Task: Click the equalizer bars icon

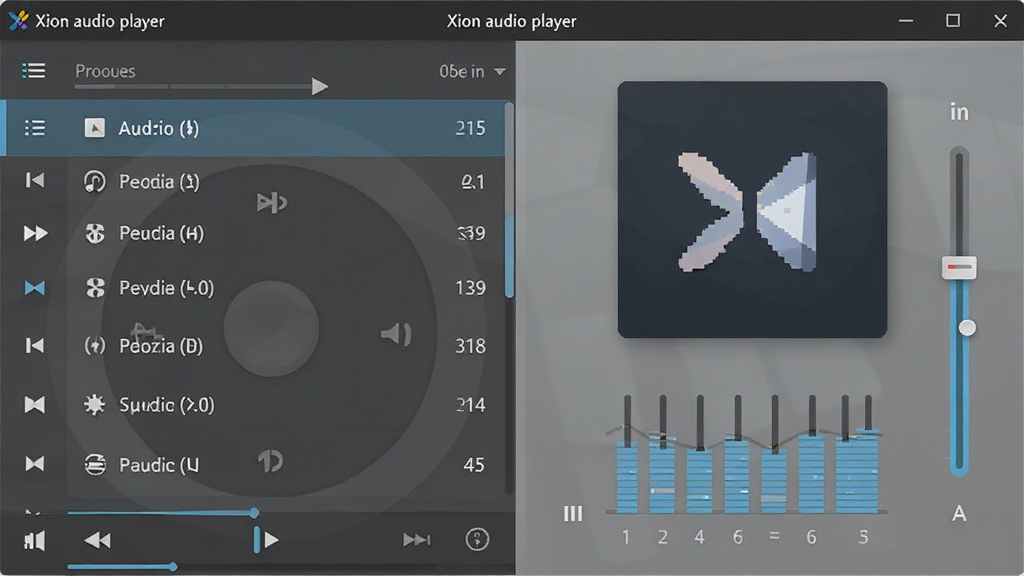Action: pos(573,514)
